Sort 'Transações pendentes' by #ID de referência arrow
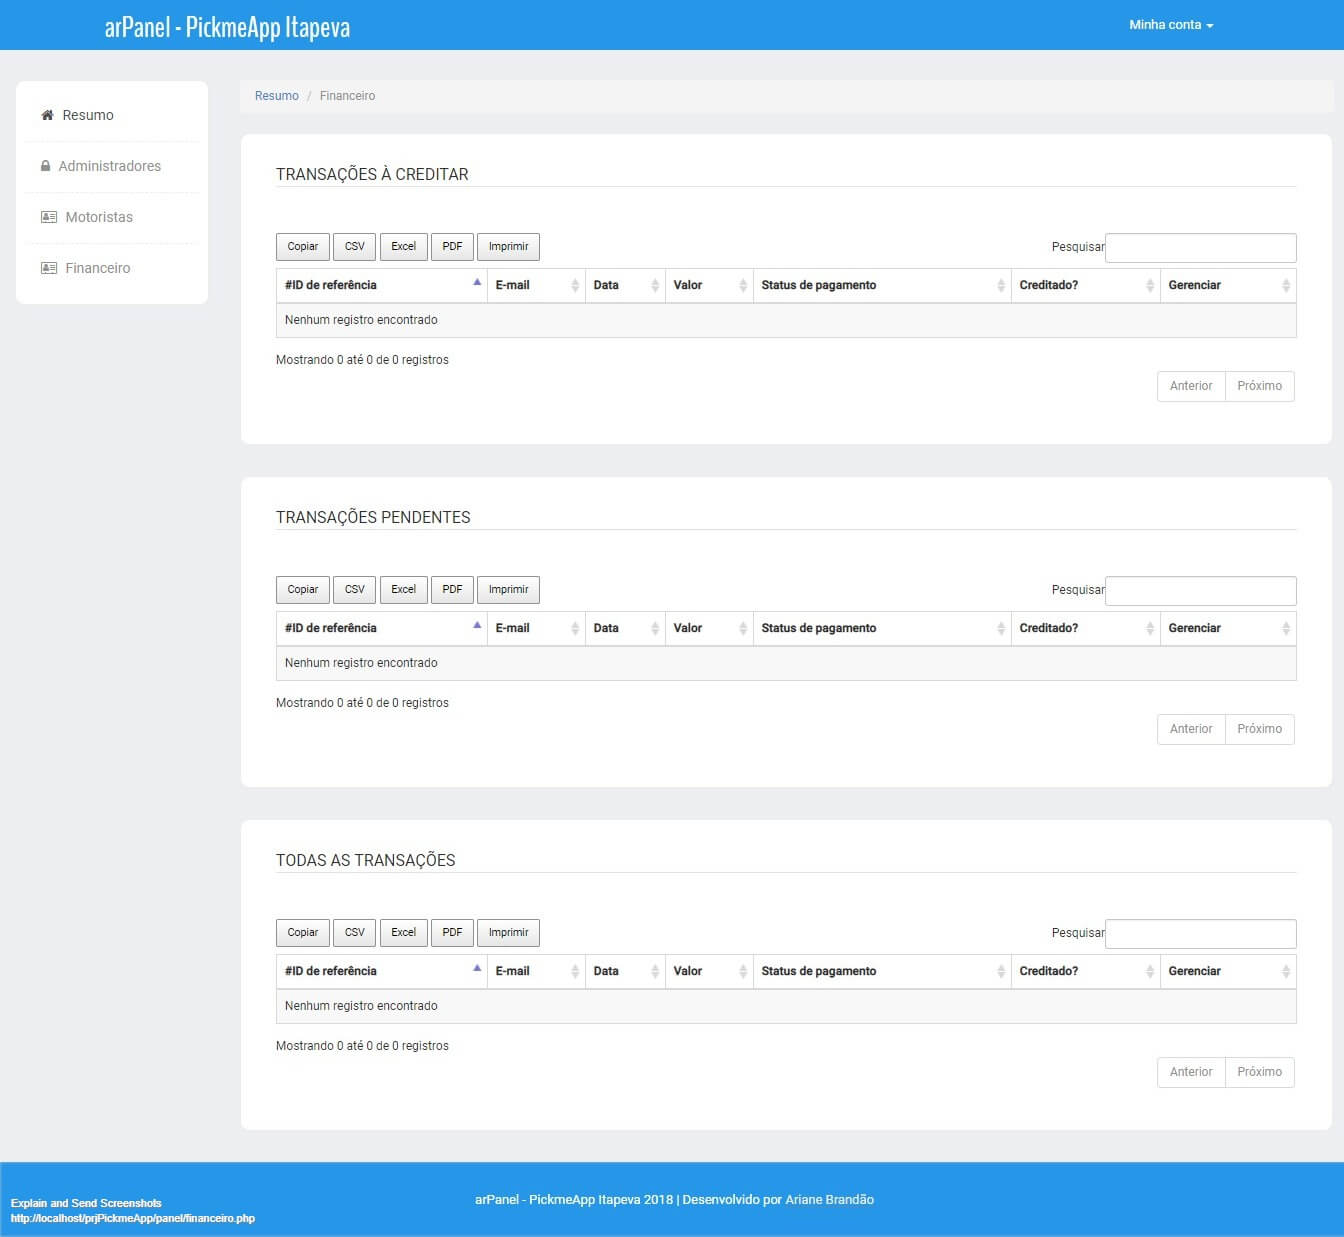 point(477,626)
